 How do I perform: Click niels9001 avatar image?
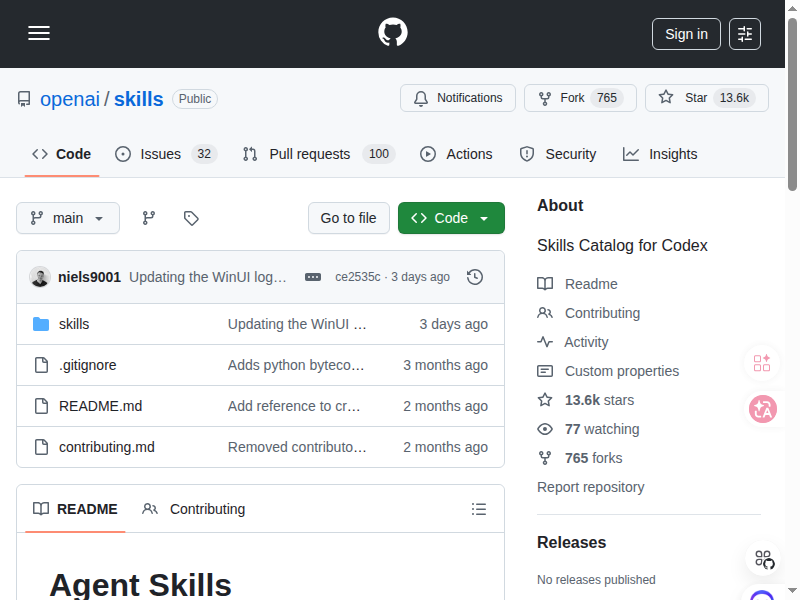coord(40,277)
